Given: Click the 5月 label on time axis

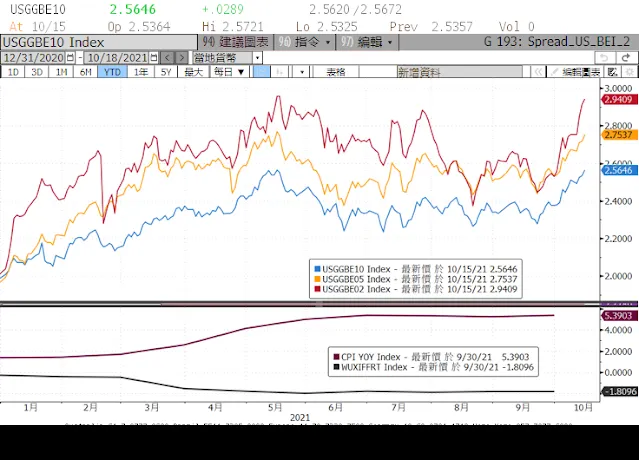Looking at the screenshot, I should 275,407.
